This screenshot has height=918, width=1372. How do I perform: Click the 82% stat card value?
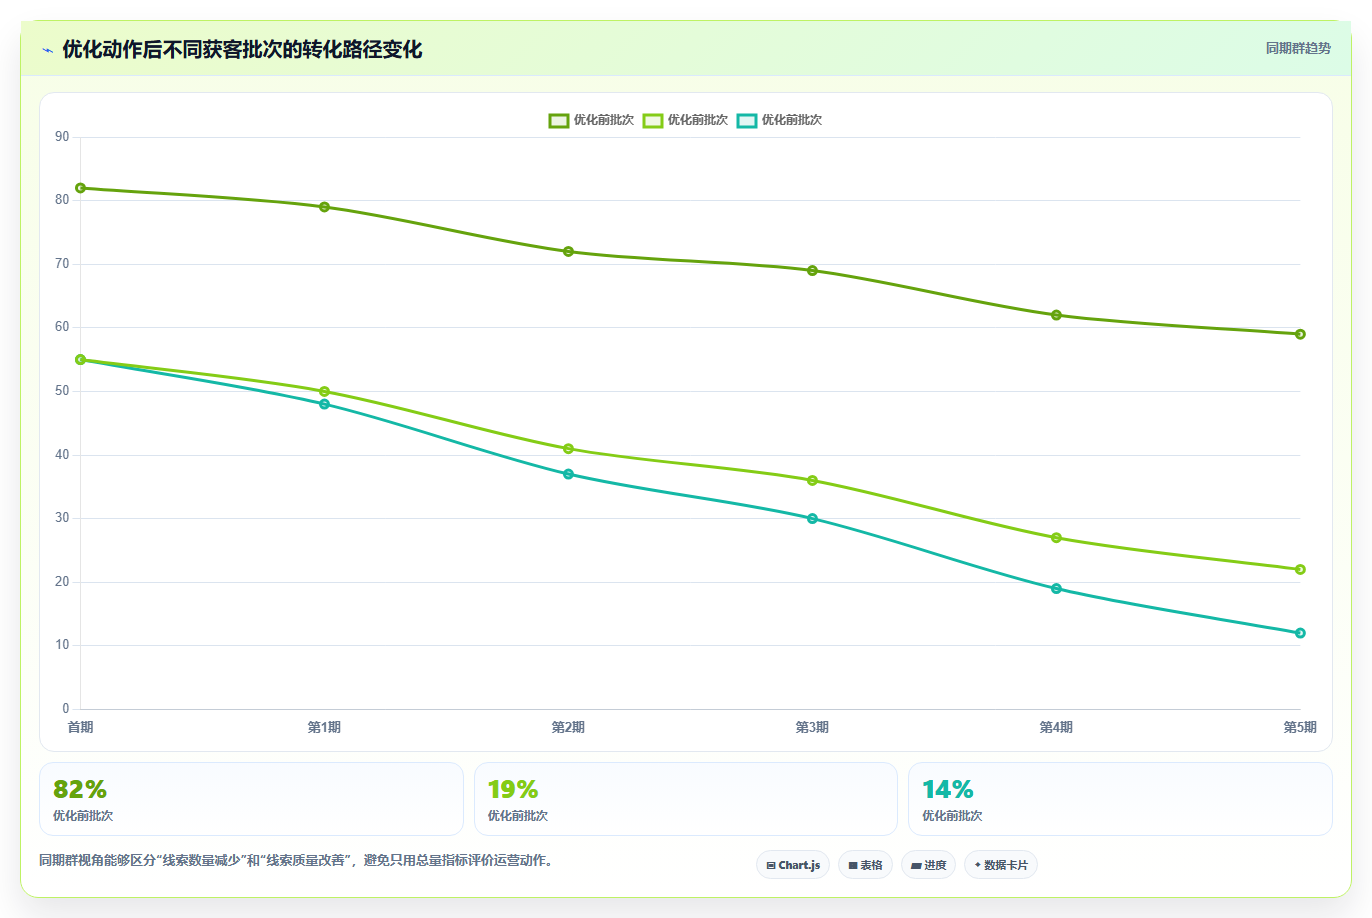click(x=80, y=790)
